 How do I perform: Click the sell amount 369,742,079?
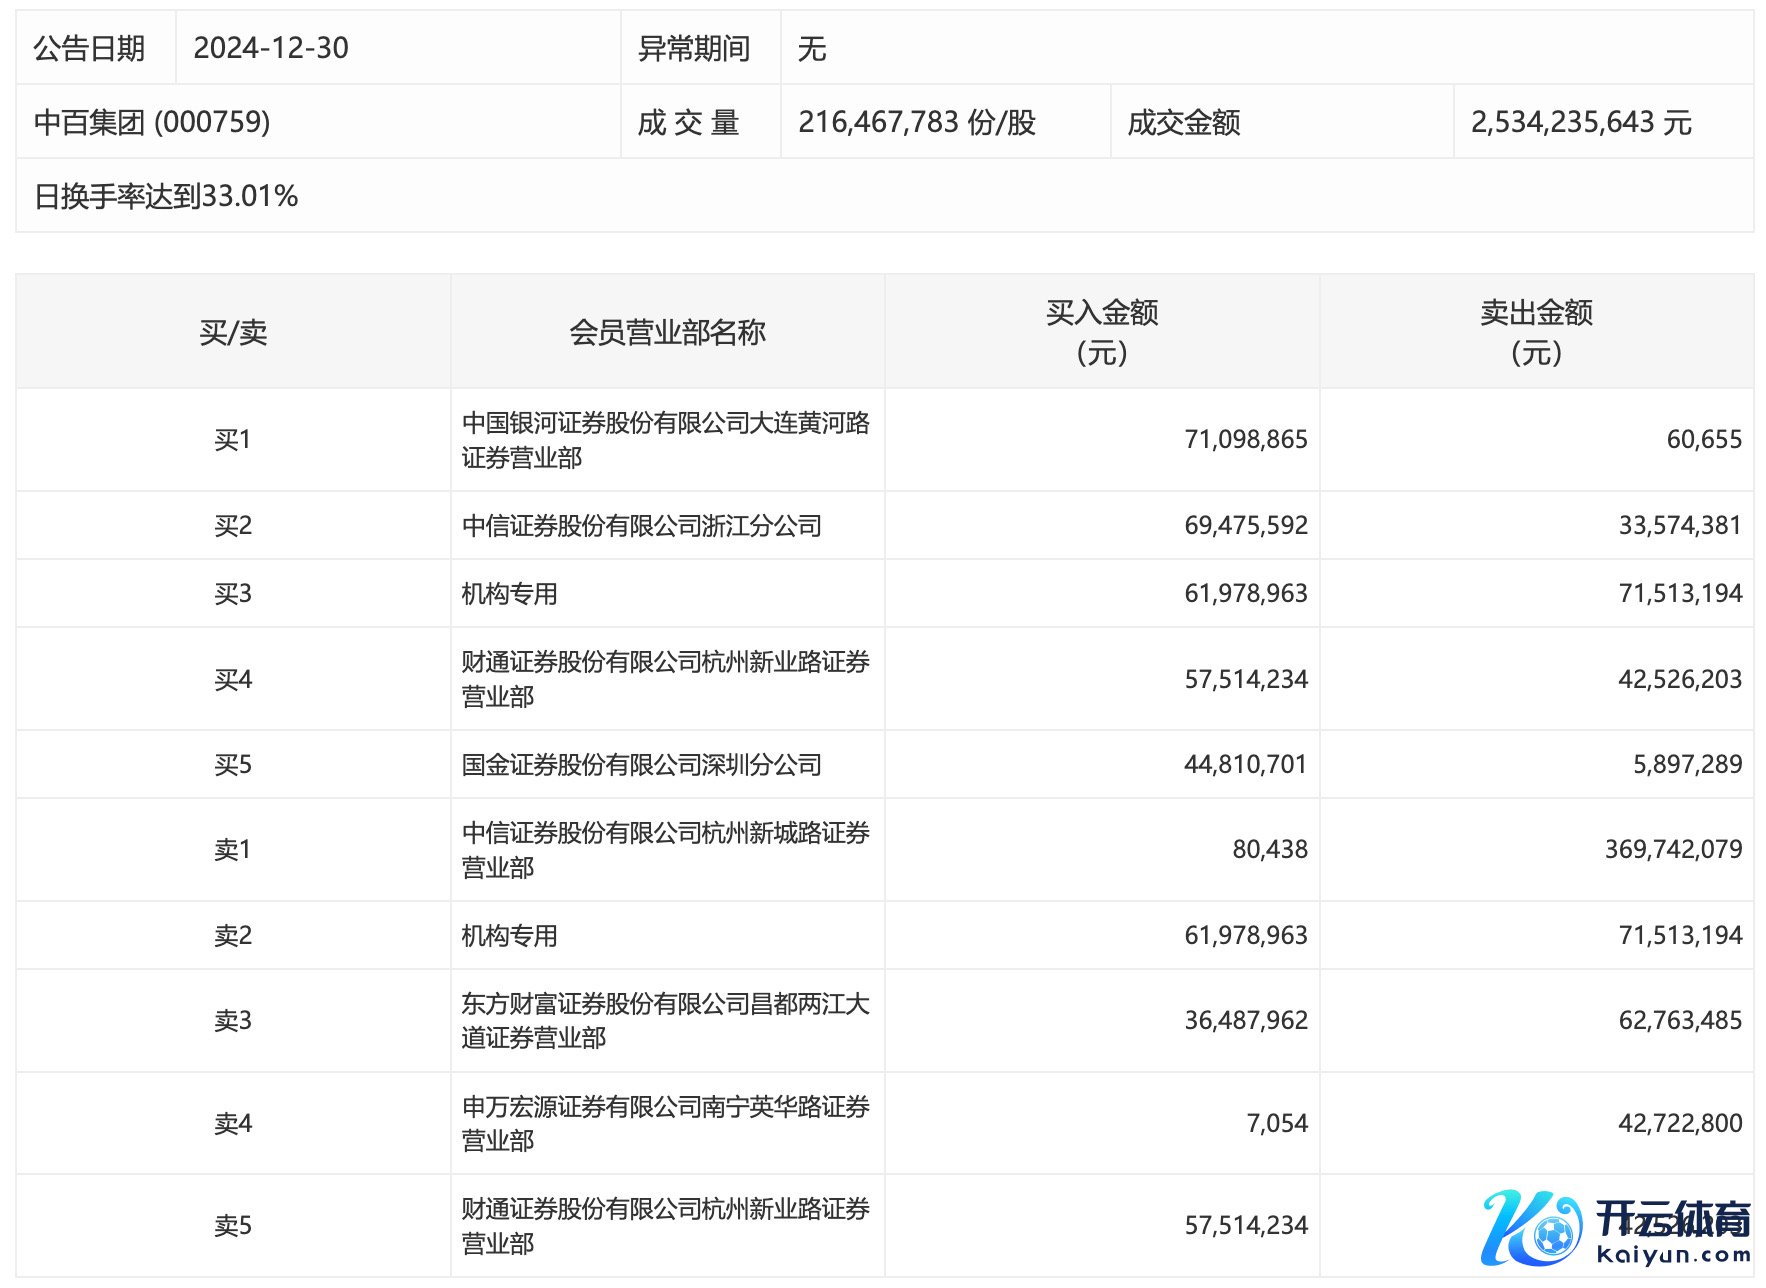coord(1673,850)
